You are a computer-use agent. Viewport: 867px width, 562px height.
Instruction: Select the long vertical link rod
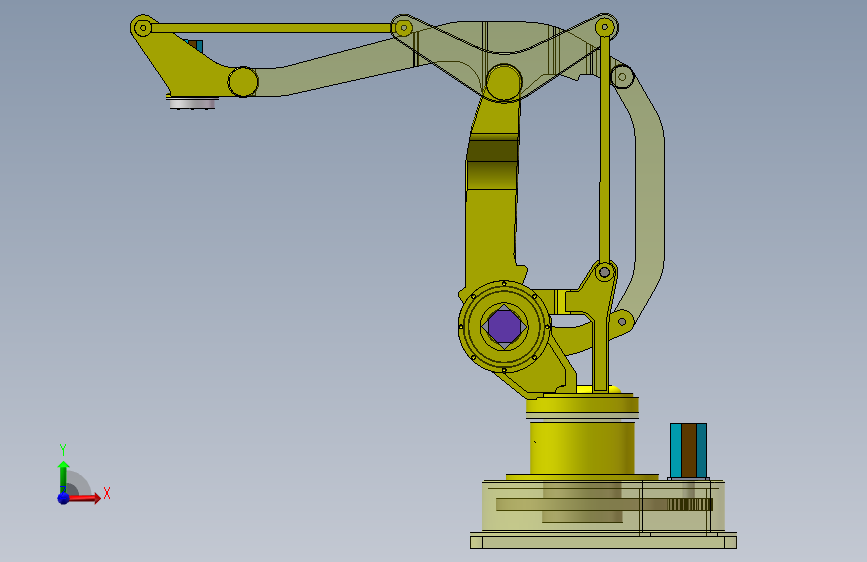point(604,149)
